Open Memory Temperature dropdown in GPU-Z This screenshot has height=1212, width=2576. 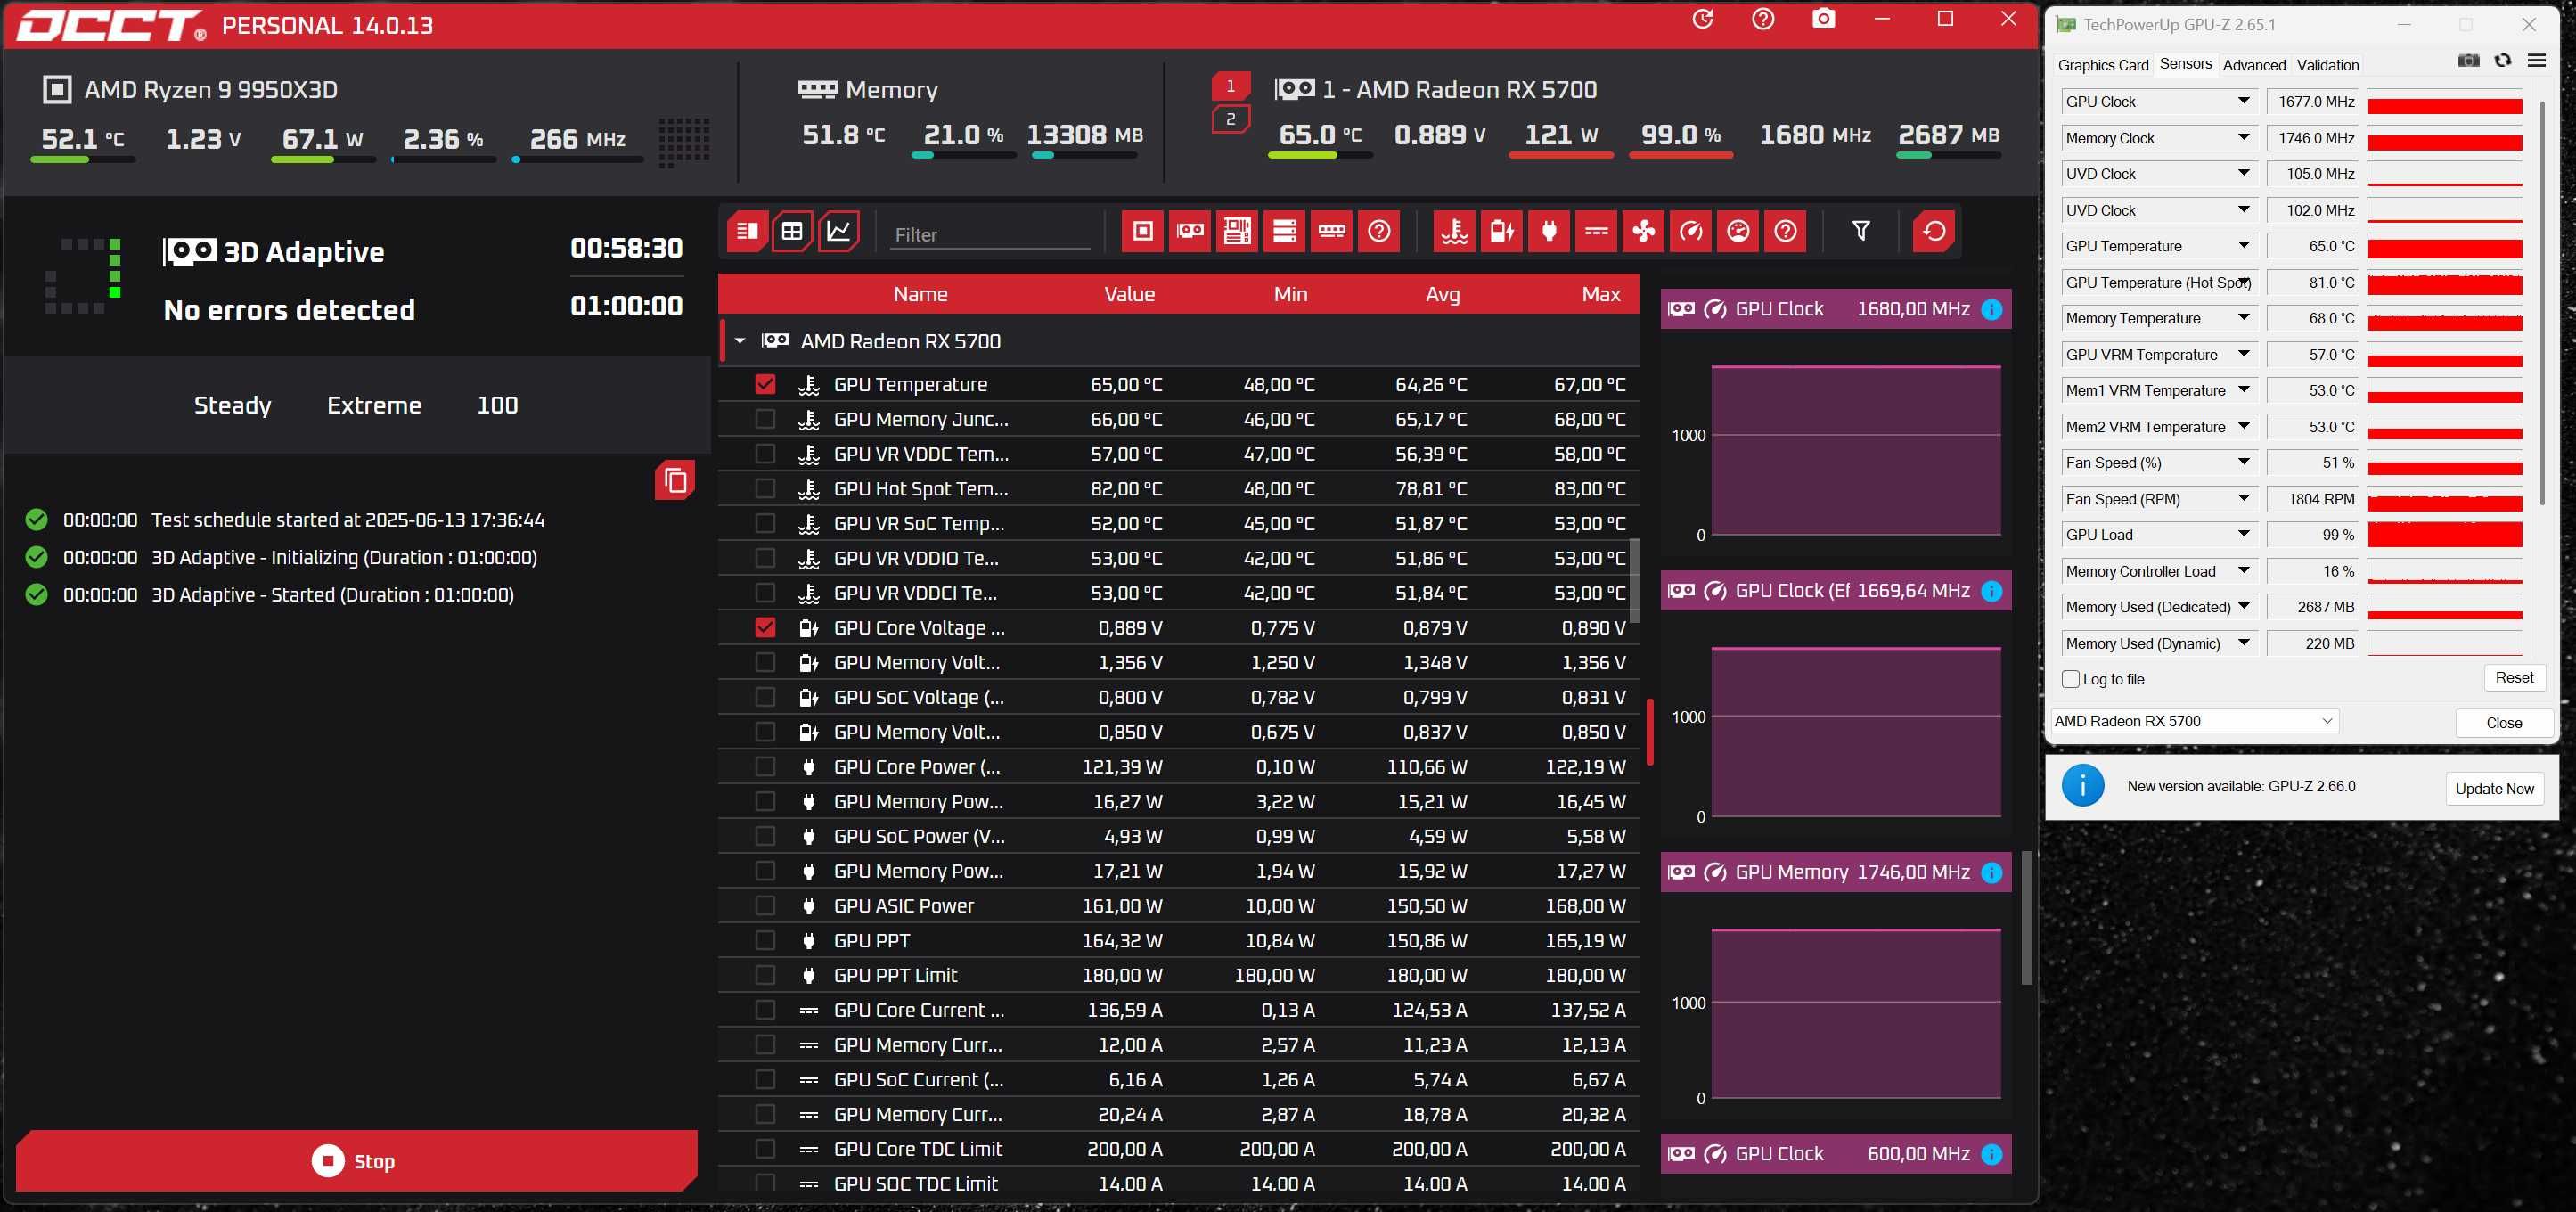(2243, 318)
